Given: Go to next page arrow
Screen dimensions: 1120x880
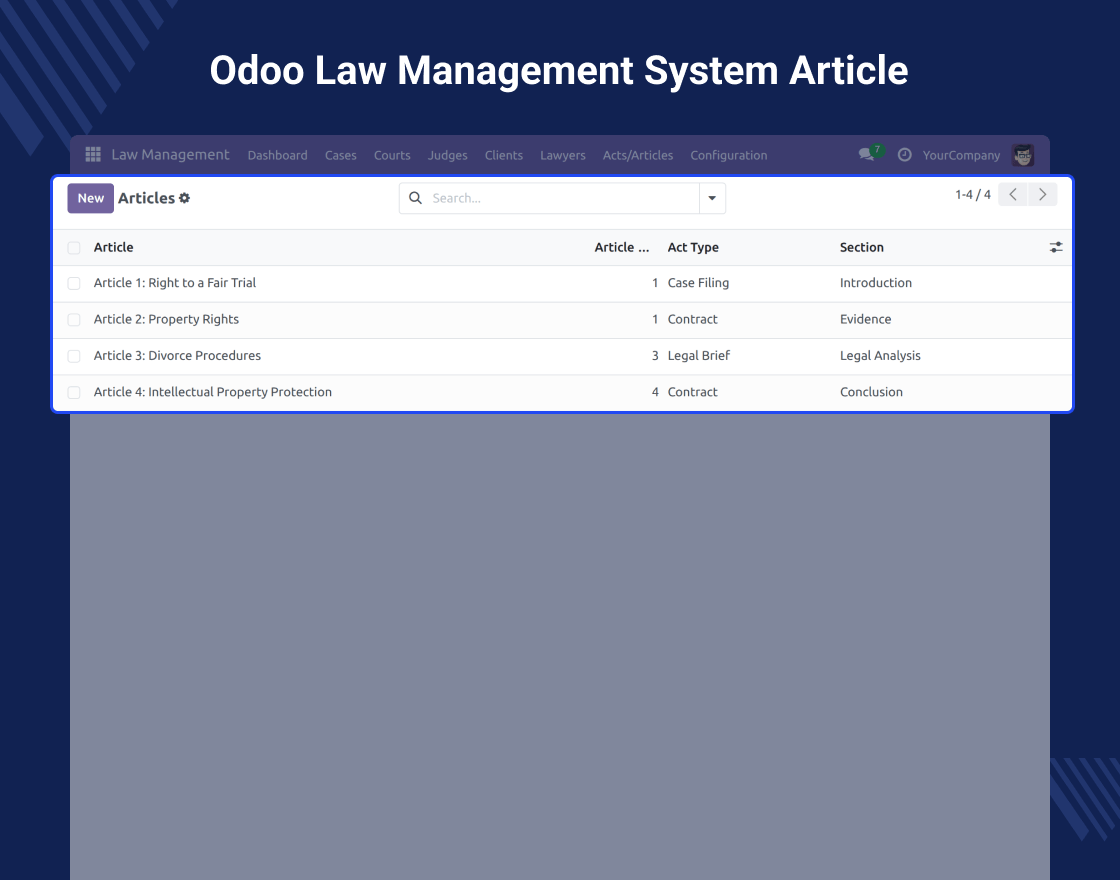Looking at the screenshot, I should pyautogui.click(x=1043, y=194).
